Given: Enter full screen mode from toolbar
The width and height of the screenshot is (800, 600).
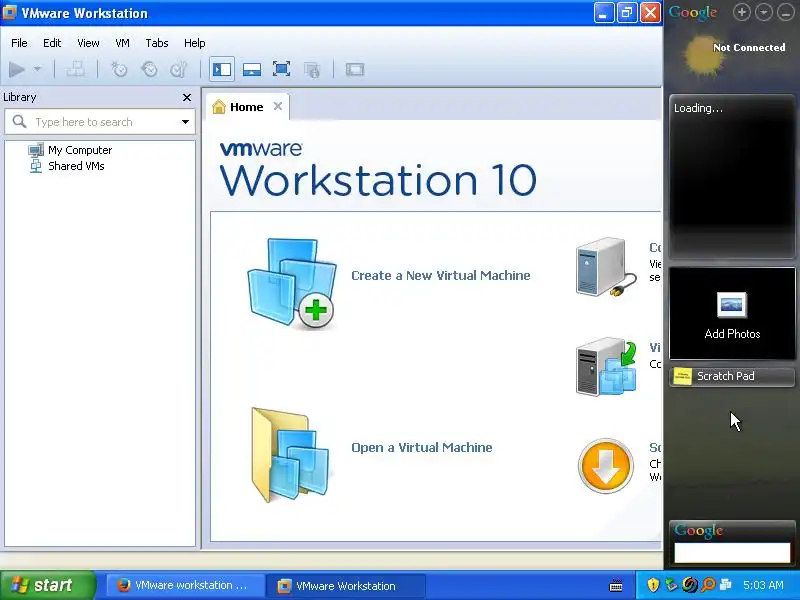Looking at the screenshot, I should coord(282,69).
